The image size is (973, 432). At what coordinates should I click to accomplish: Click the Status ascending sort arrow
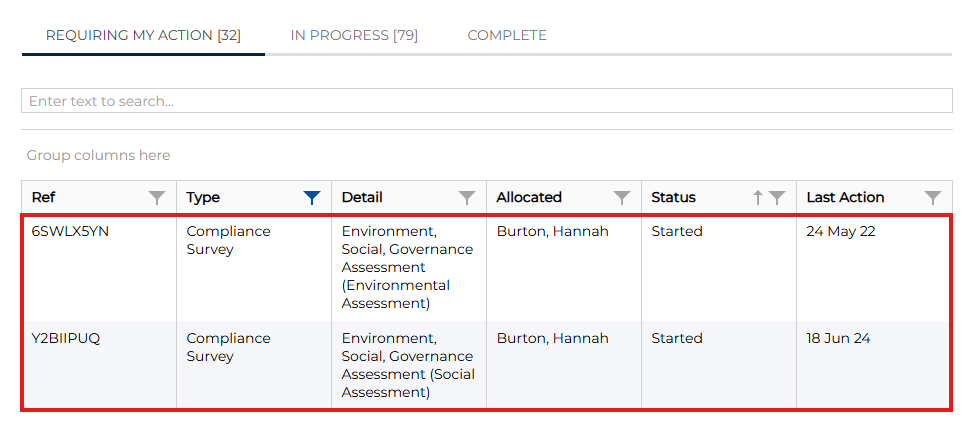point(758,198)
